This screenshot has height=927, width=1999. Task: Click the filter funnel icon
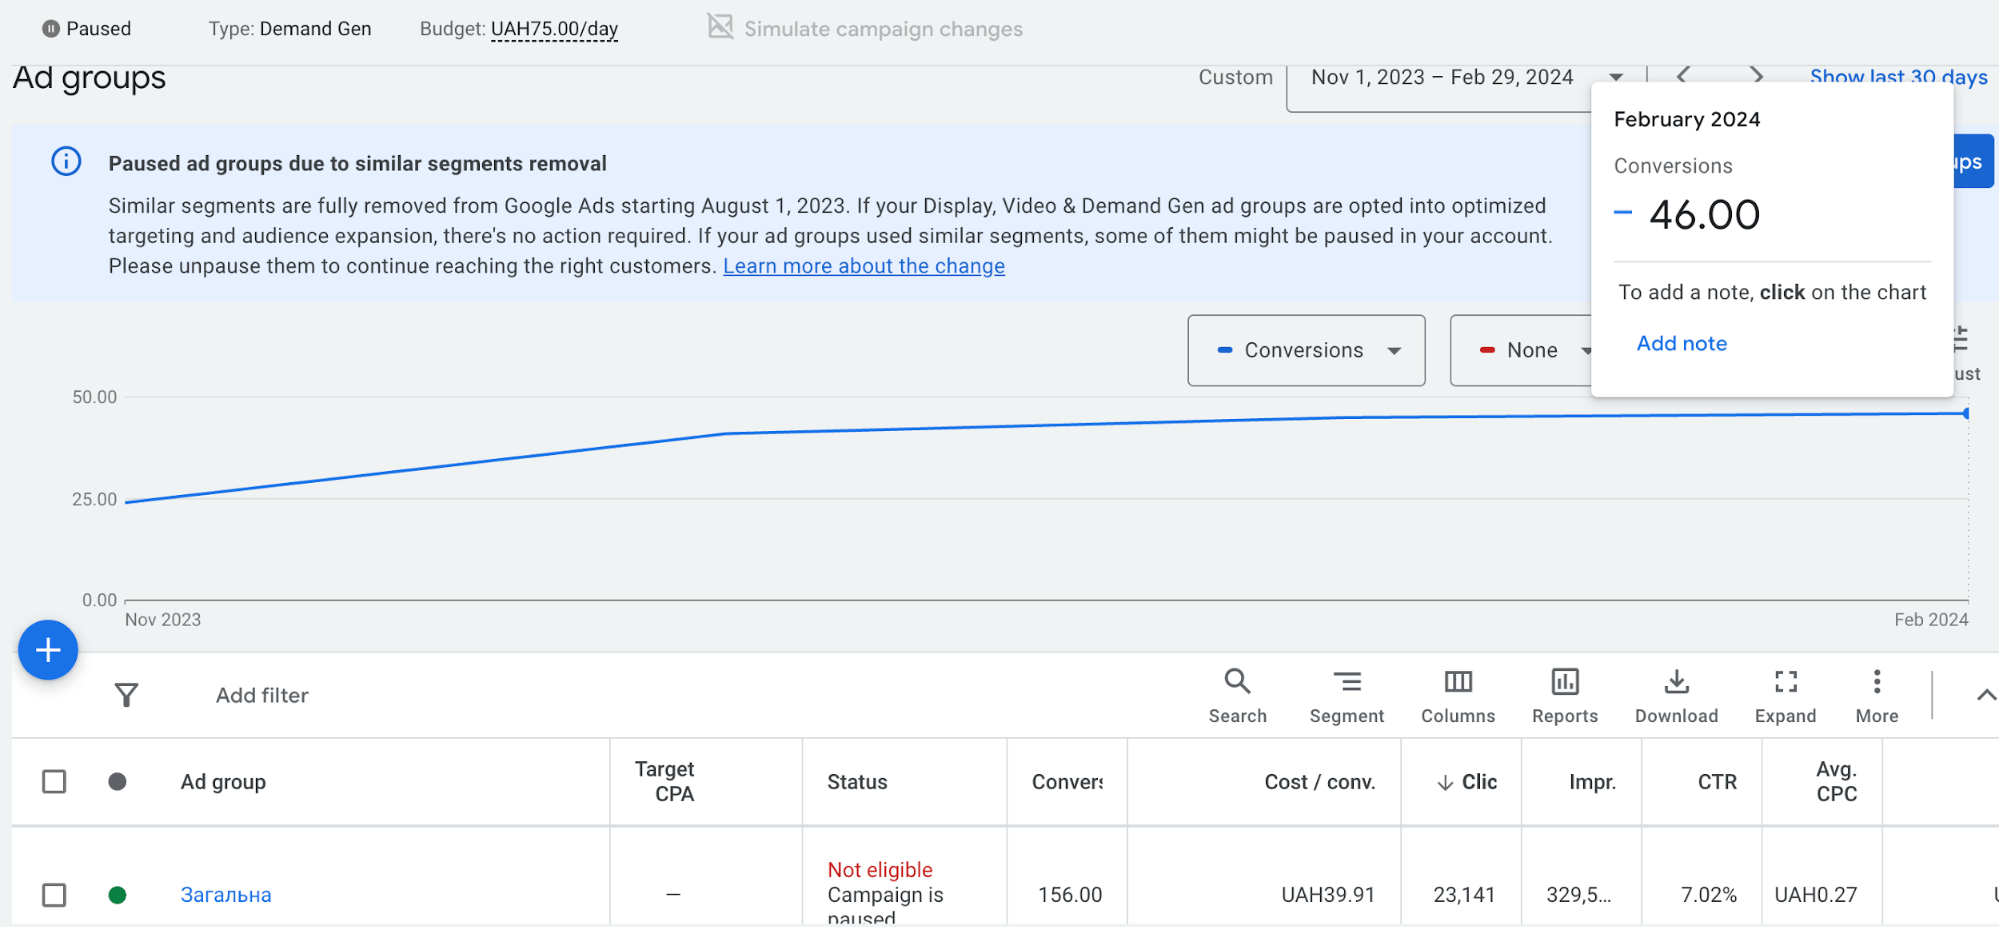(x=126, y=695)
